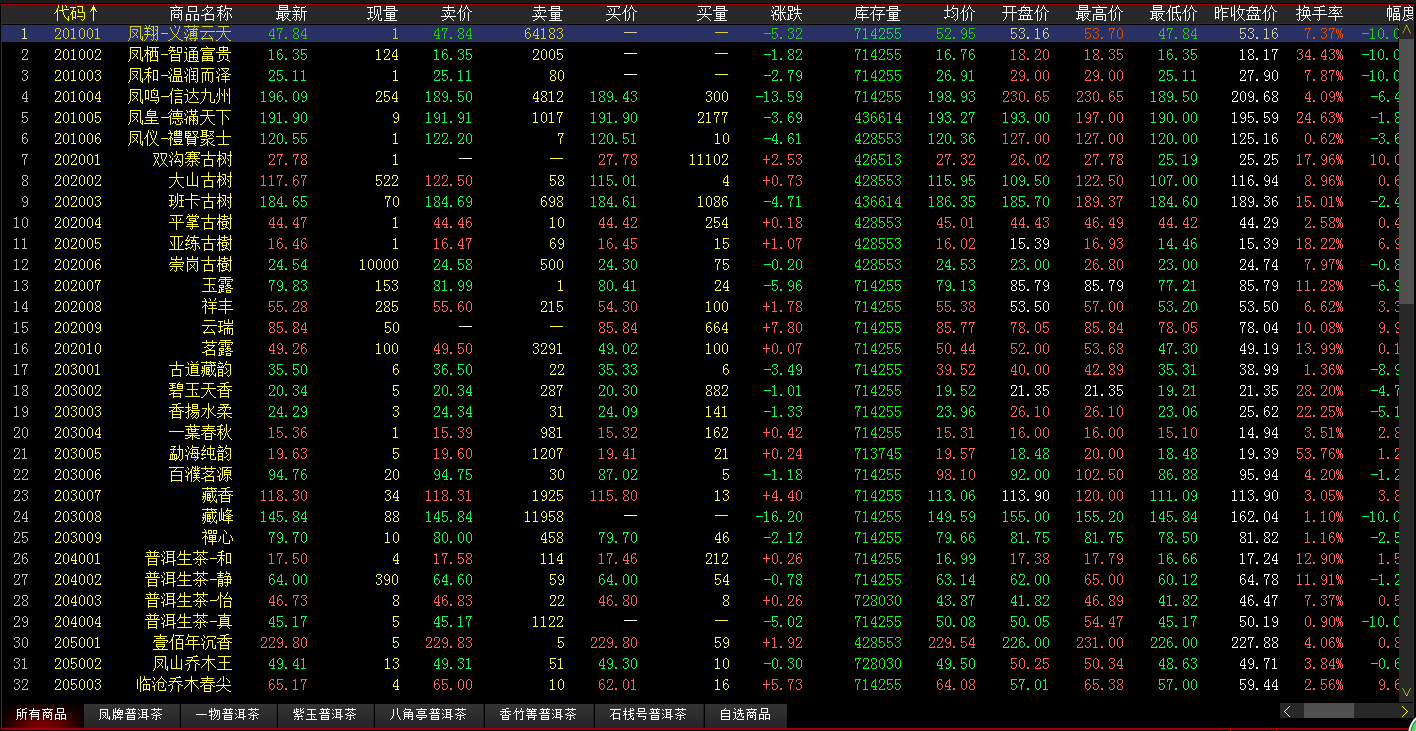Click the 开盘价 column header
Screen dimensions: 1416x731
(x=1025, y=13)
